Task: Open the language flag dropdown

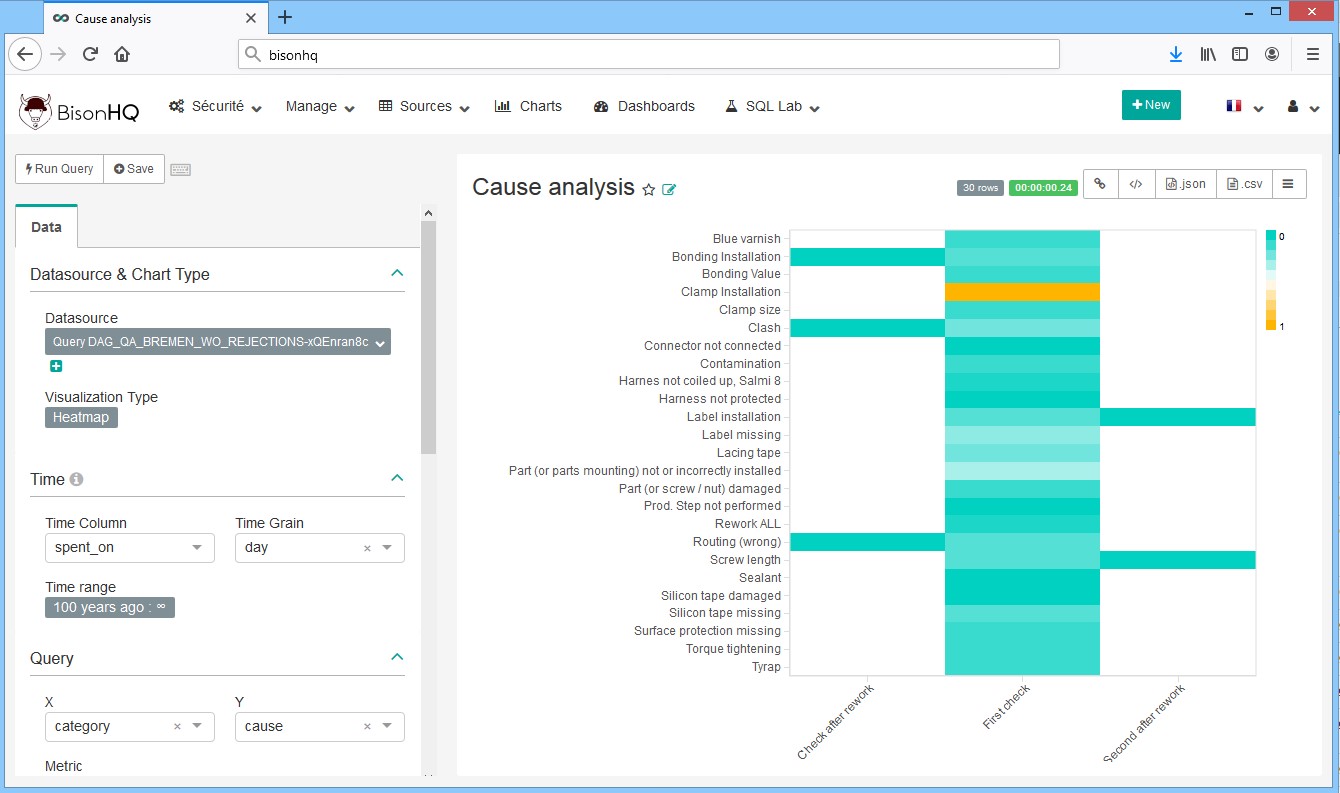Action: click(1244, 106)
